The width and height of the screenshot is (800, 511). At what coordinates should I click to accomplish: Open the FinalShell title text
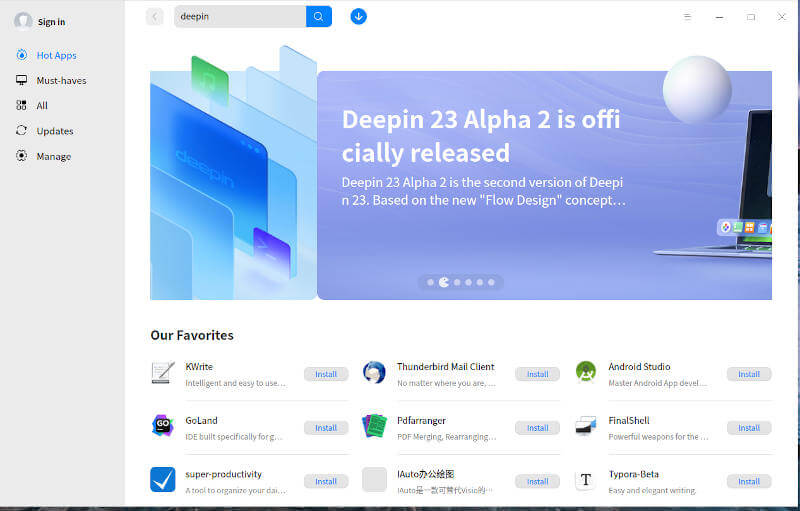pyautogui.click(x=629, y=420)
